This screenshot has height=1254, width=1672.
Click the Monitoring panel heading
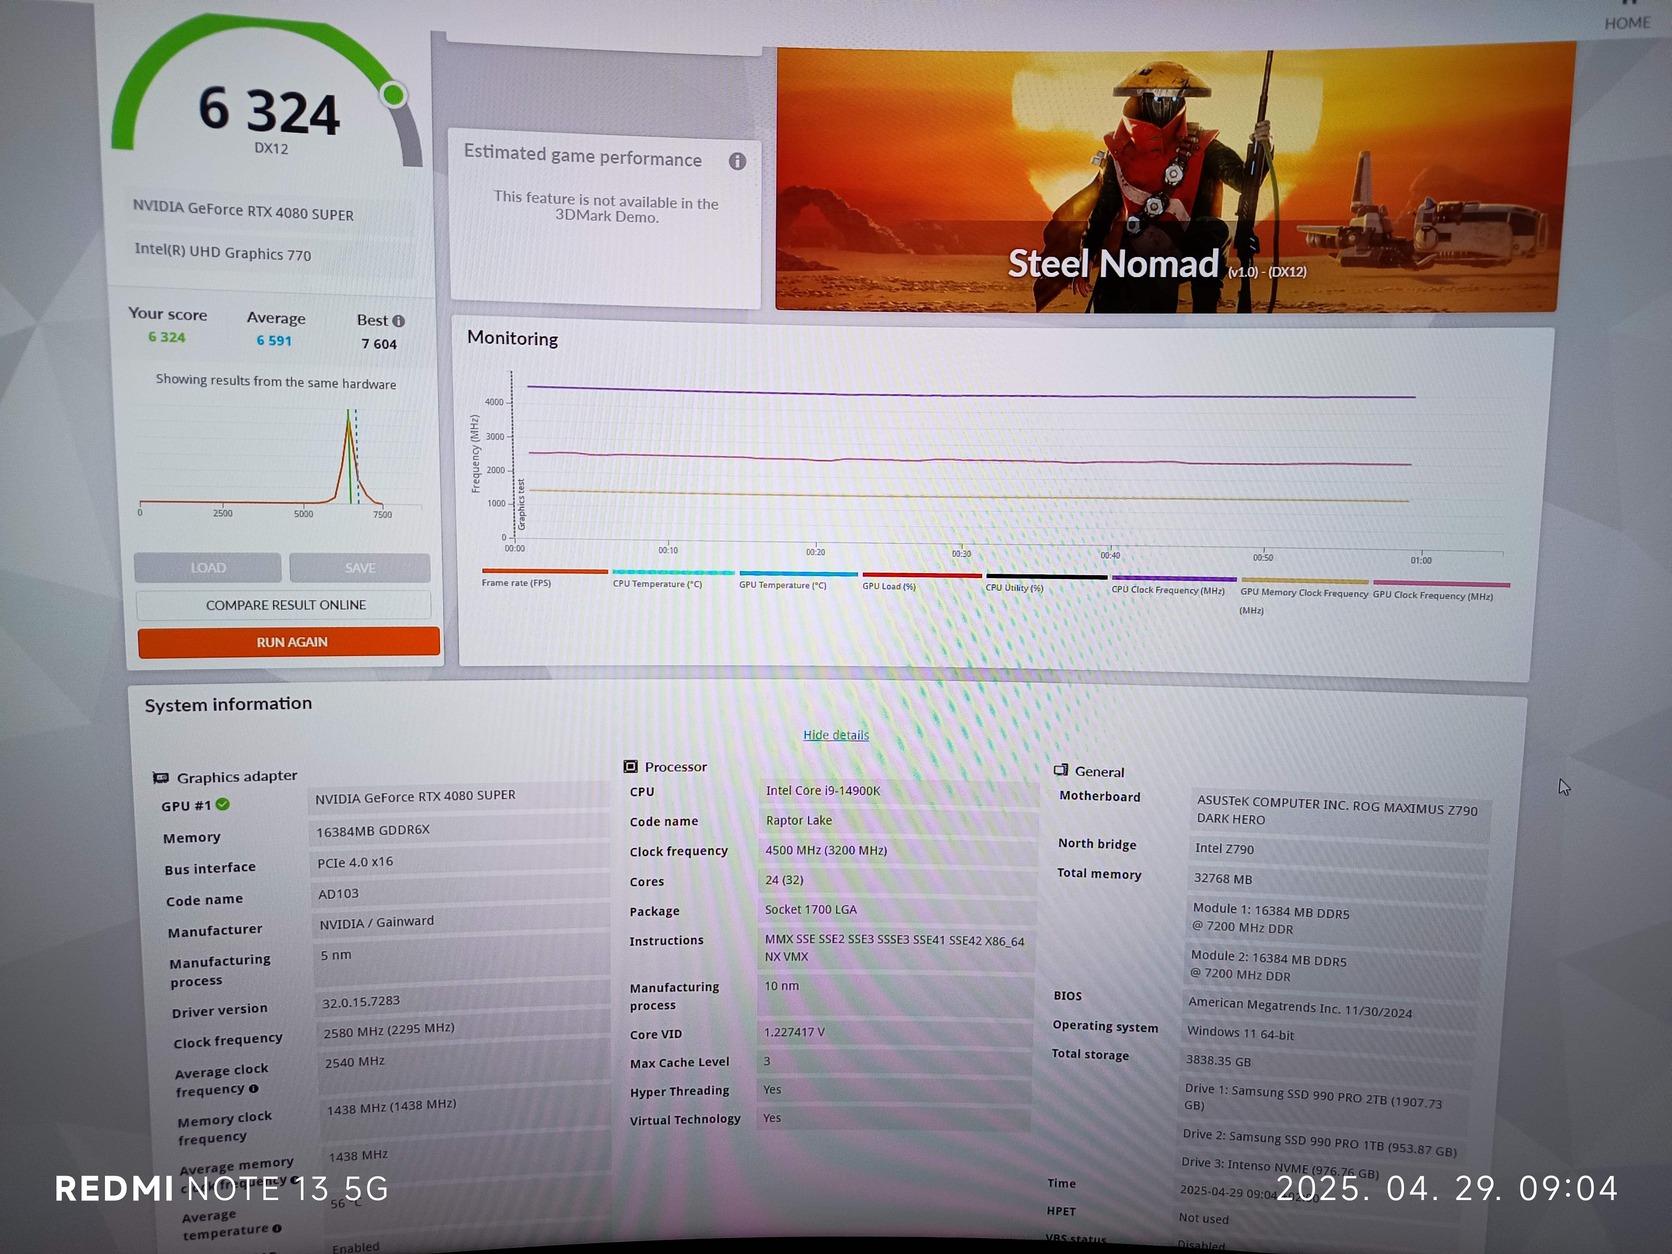click(512, 338)
